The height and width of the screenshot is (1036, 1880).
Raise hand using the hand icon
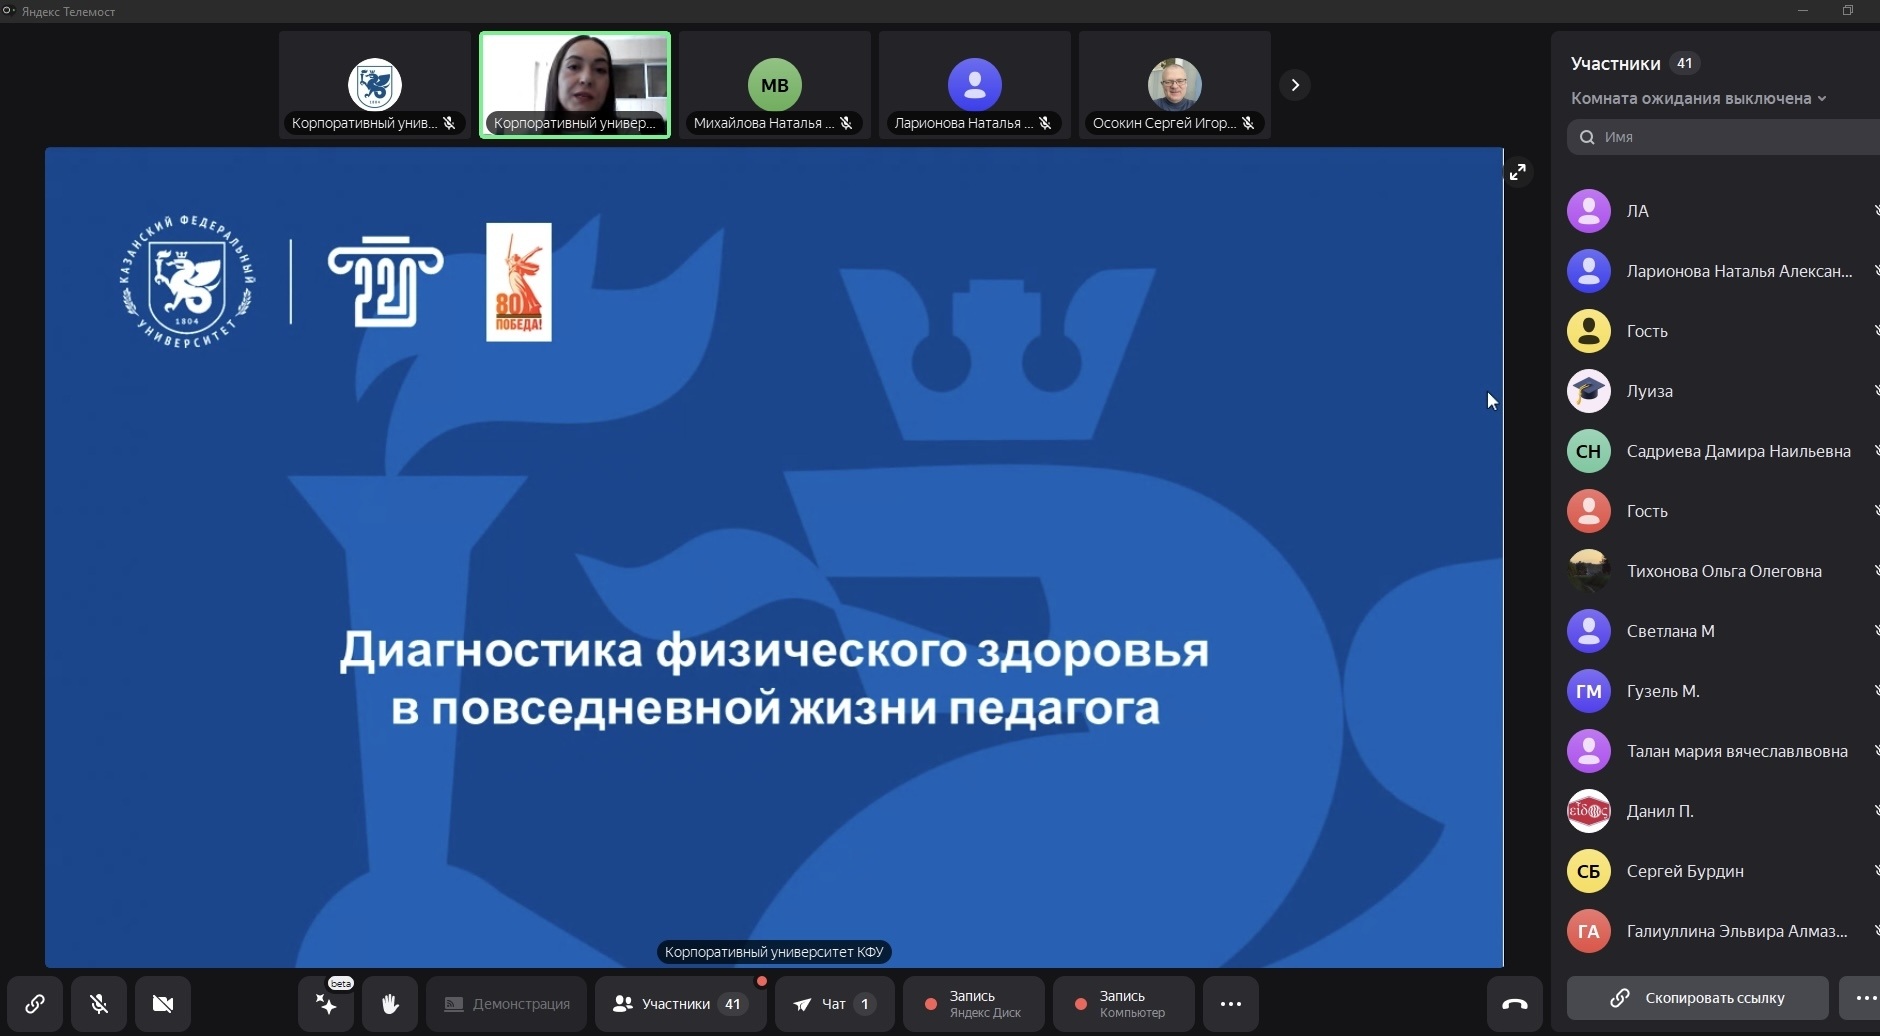click(390, 1003)
